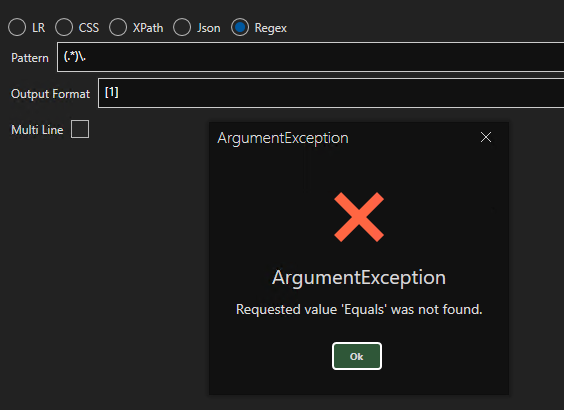Click the [1] value in Output Format
The height and width of the screenshot is (410, 564).
tap(112, 92)
